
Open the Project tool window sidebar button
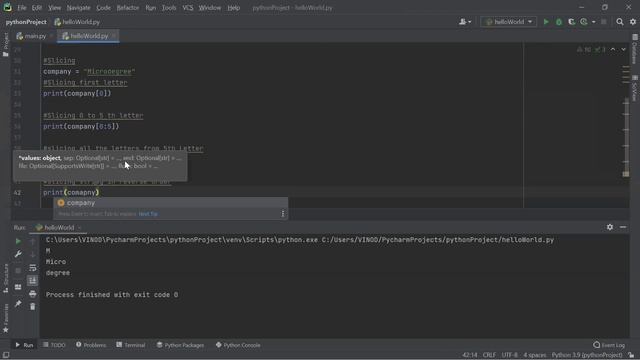click(5, 44)
